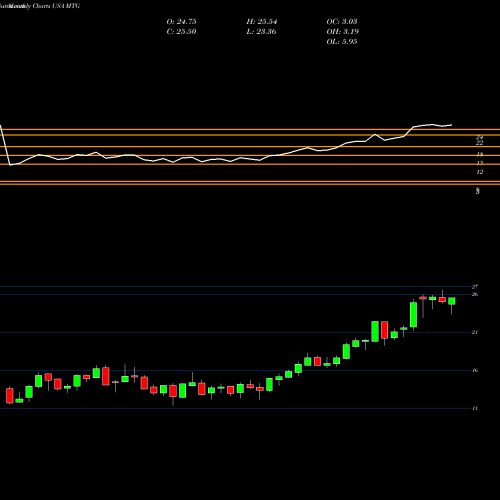Click the 16 price axis label
500x500 pixels.
click(x=475, y=370)
